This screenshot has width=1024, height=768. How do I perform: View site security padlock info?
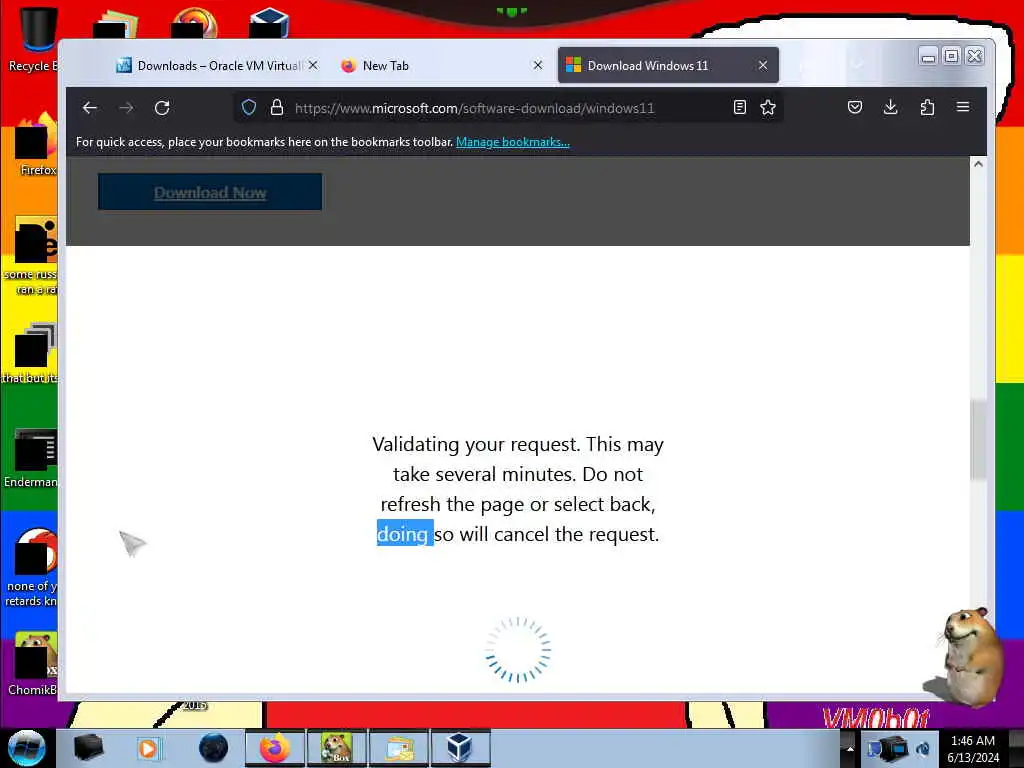click(277, 108)
